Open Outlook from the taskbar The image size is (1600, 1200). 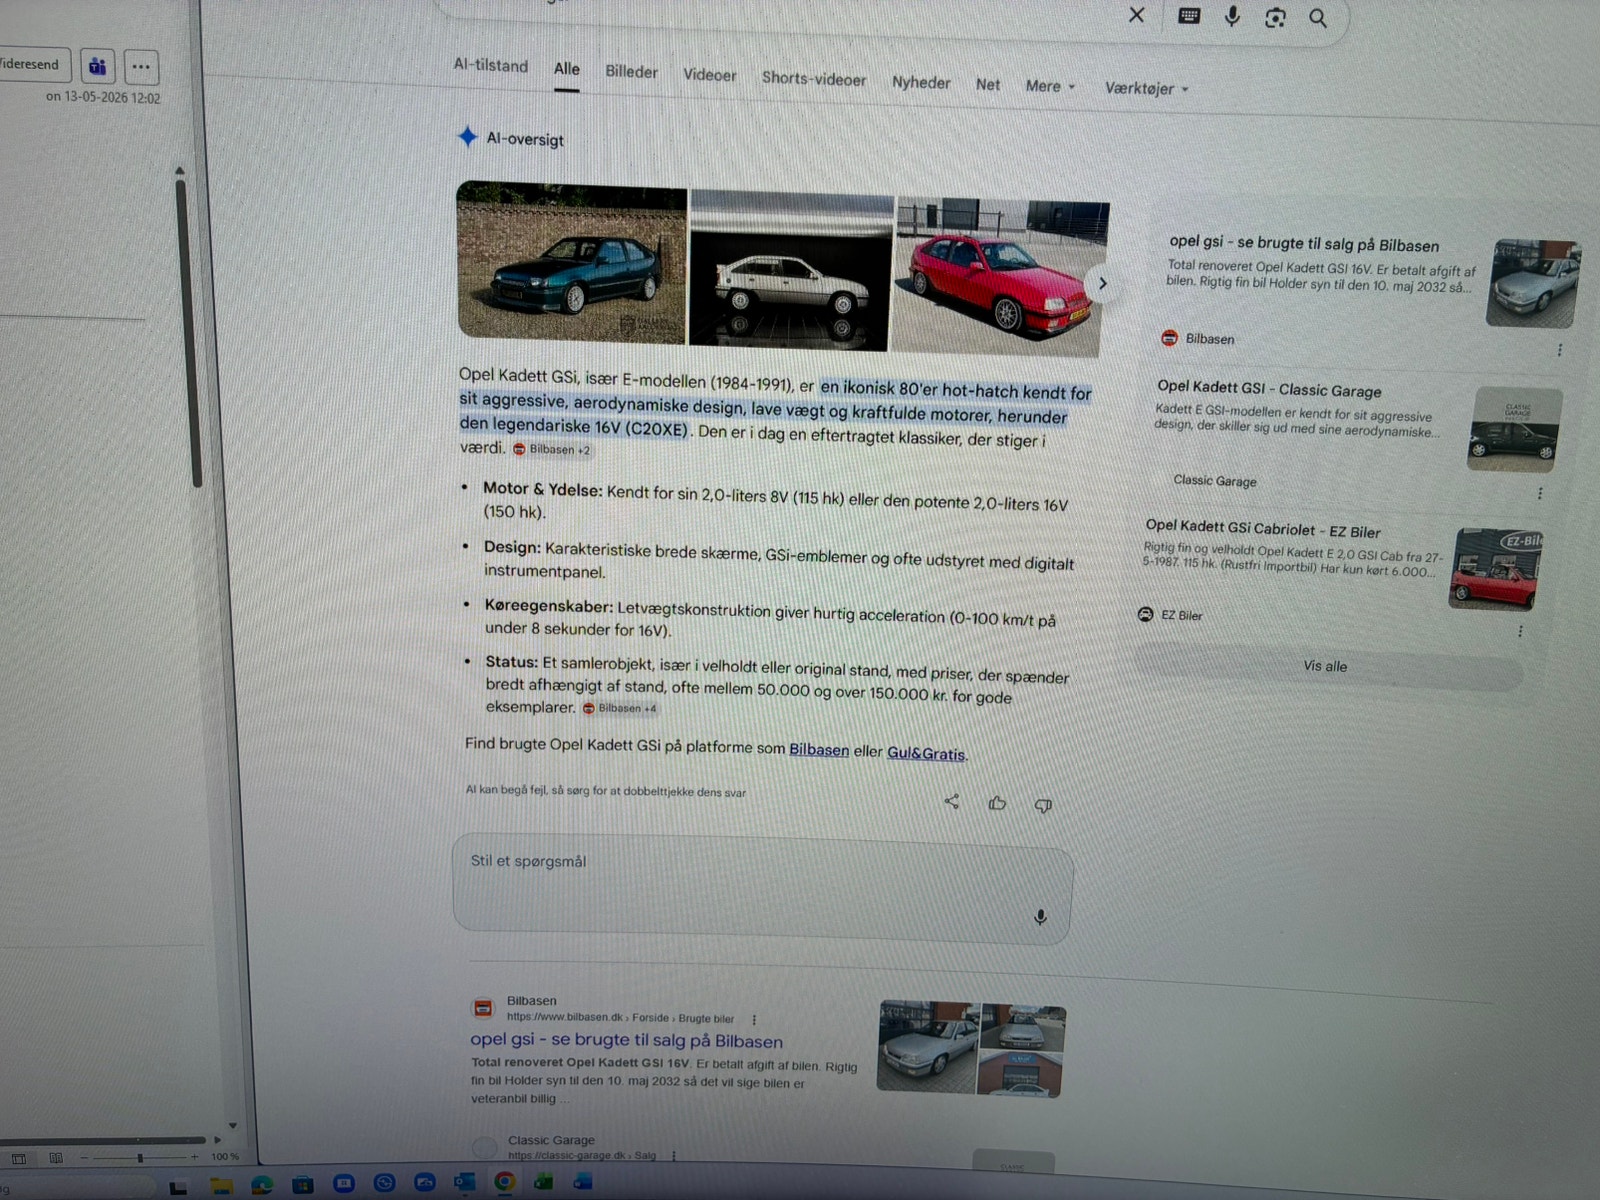point(464,1182)
